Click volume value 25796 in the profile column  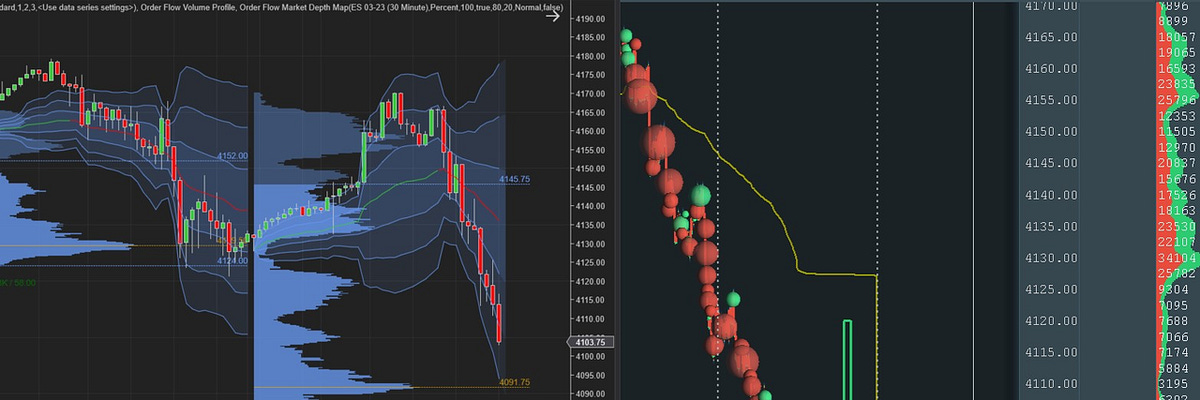[x=1176, y=100]
